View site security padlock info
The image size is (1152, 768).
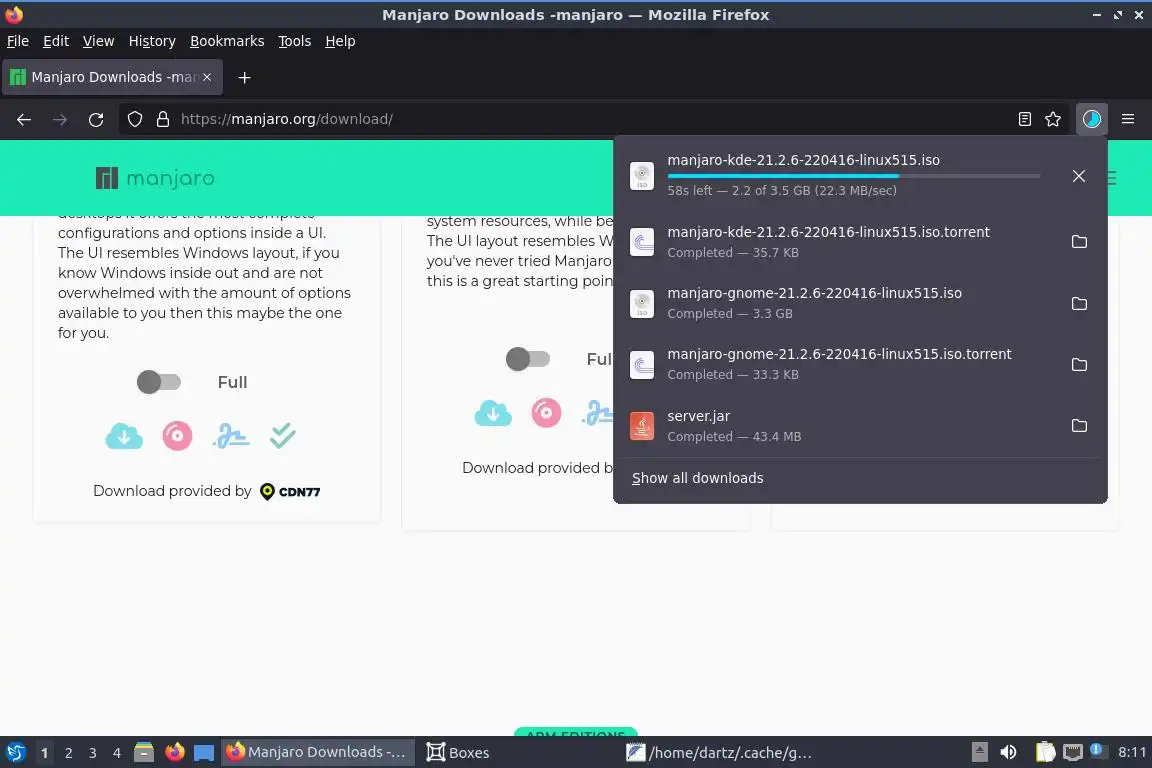pos(163,119)
